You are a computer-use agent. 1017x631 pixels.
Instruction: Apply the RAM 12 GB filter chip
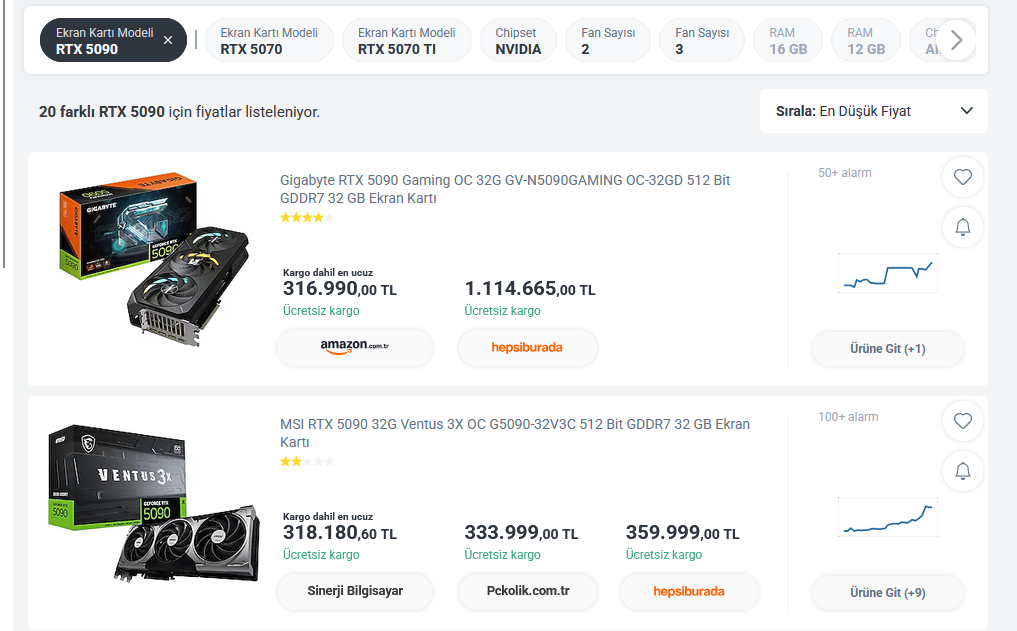click(866, 40)
